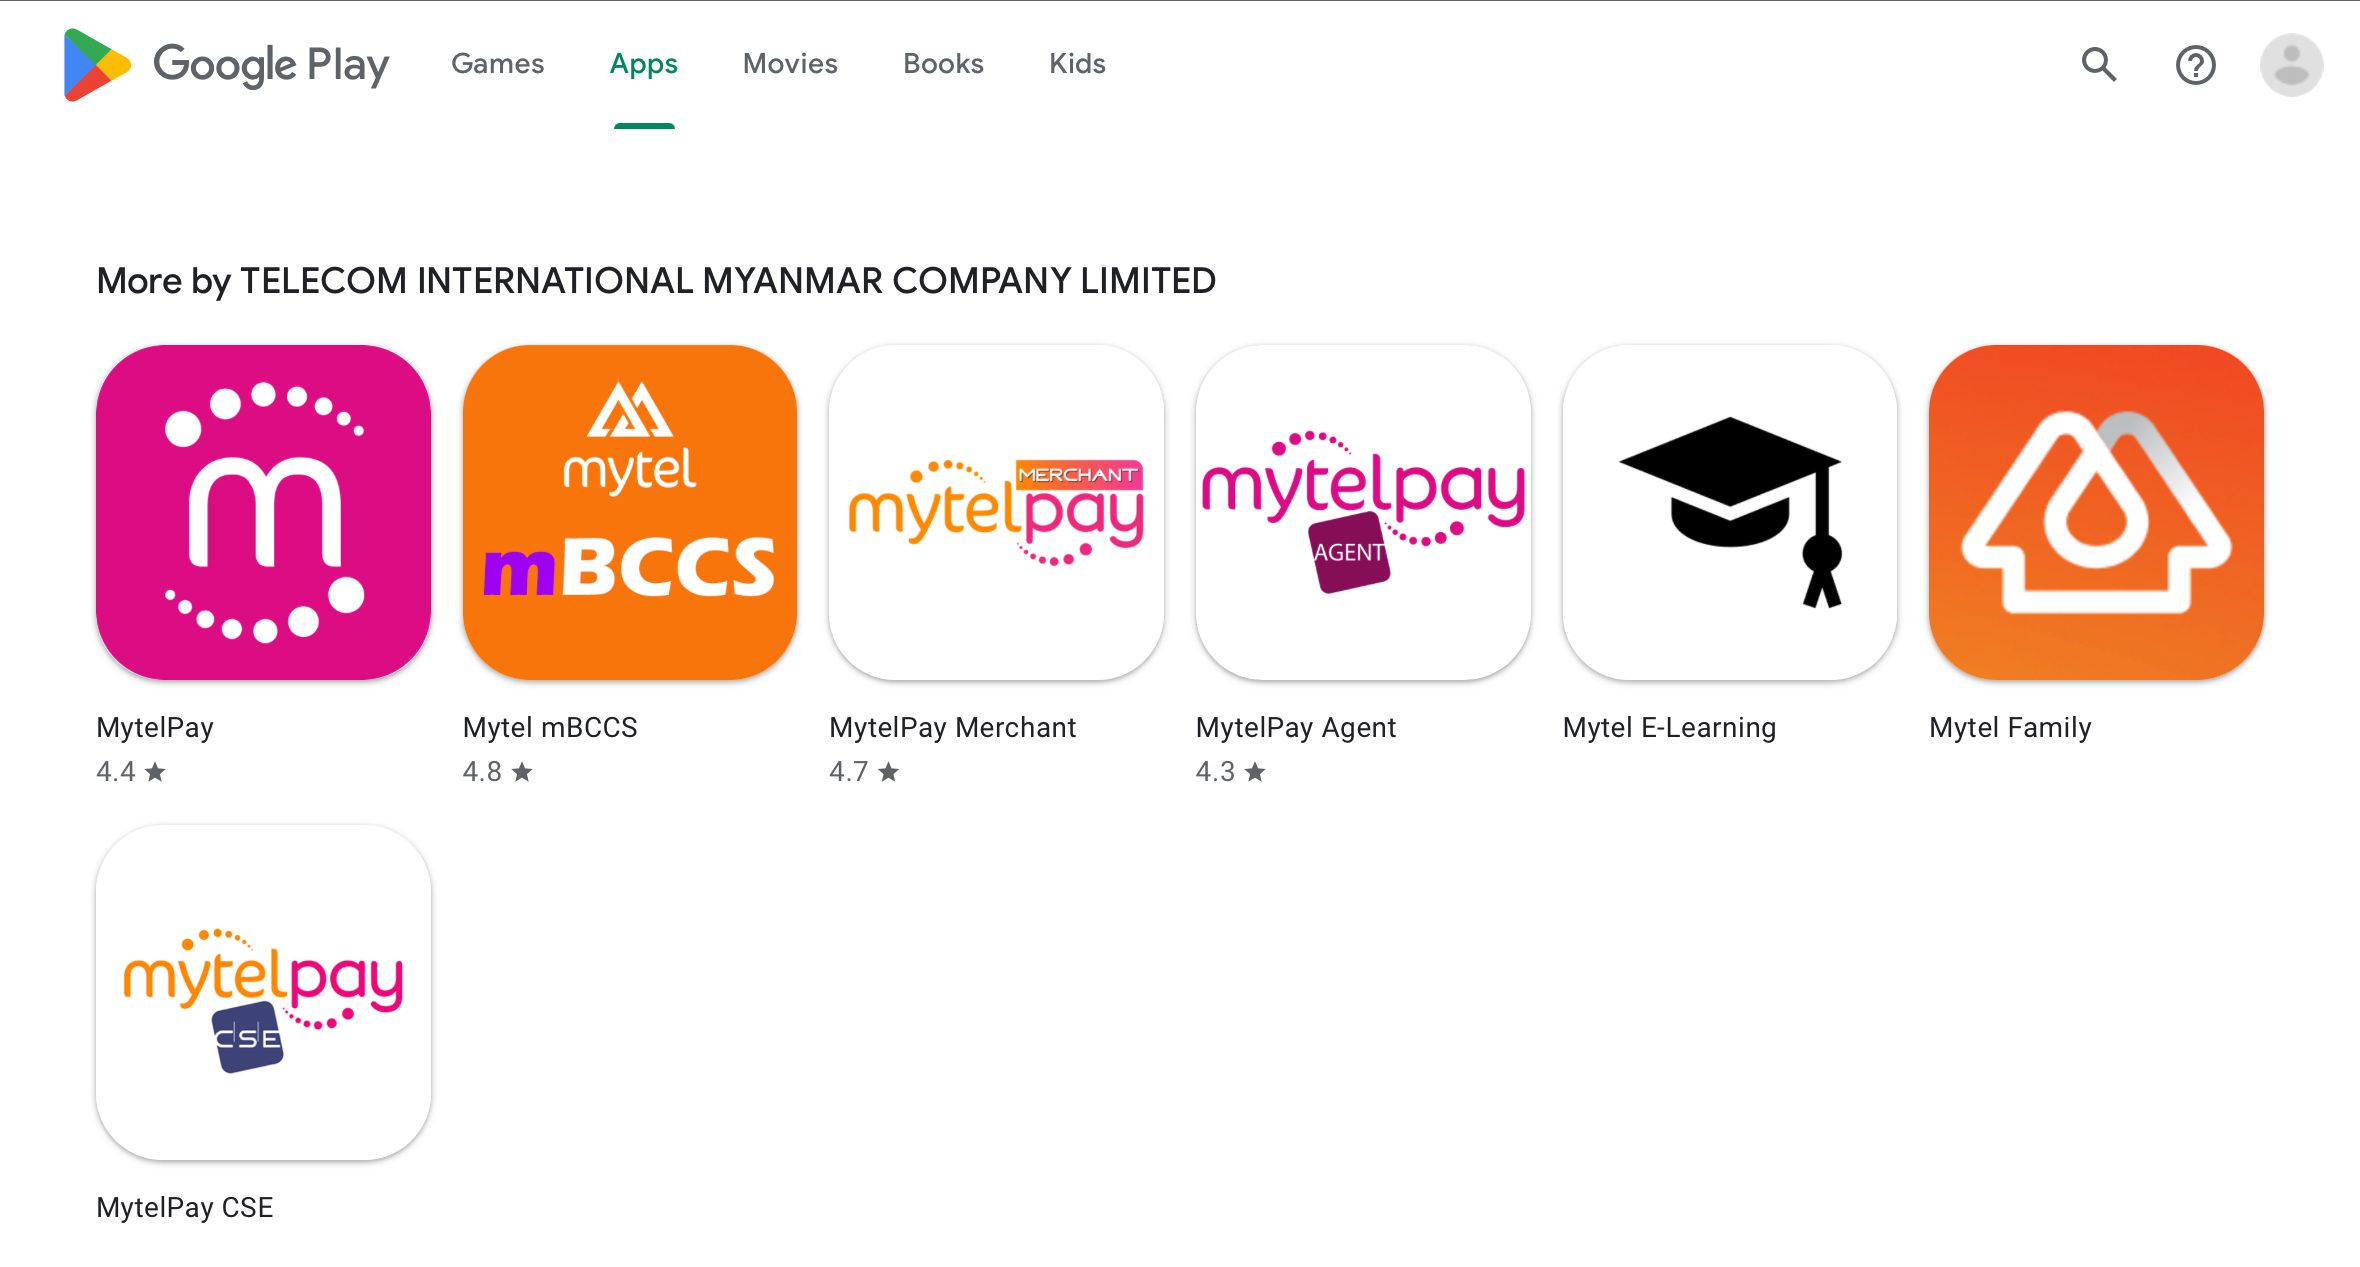
Task: Switch to the Games tab
Action: click(x=497, y=64)
